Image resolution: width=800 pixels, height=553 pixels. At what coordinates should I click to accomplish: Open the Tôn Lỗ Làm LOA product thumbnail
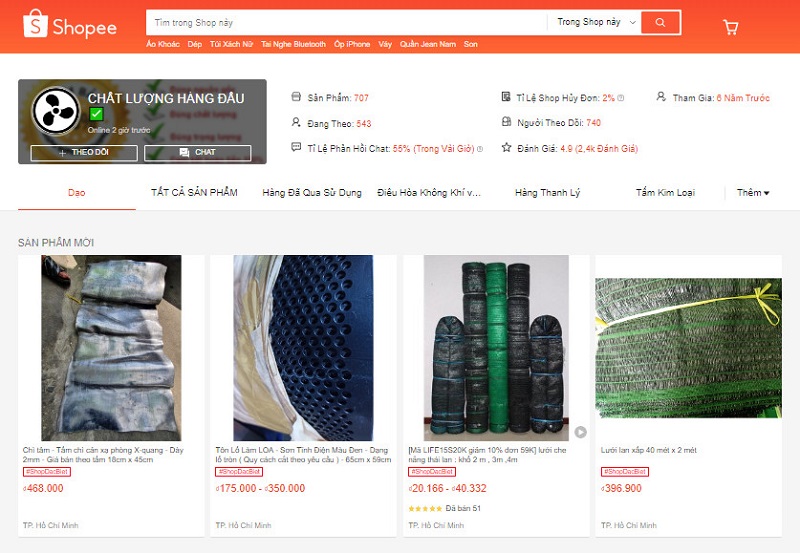click(x=303, y=348)
